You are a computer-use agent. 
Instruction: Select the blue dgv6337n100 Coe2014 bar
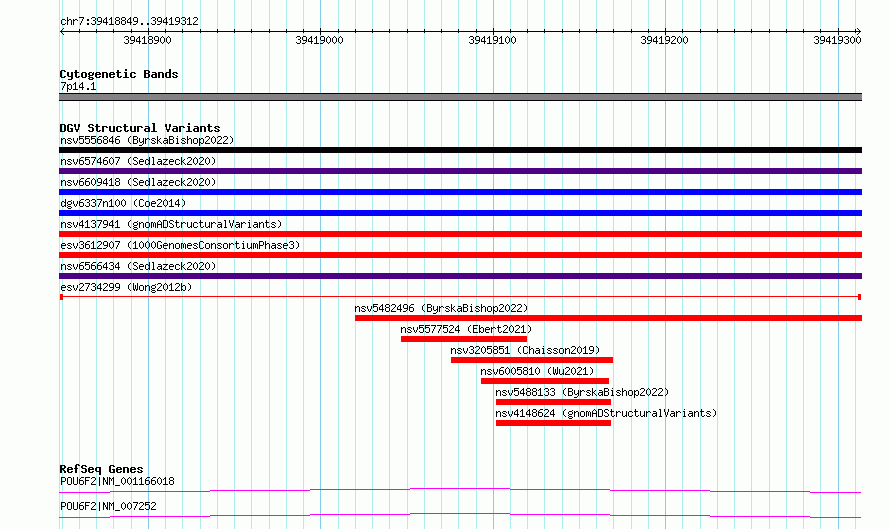460,213
